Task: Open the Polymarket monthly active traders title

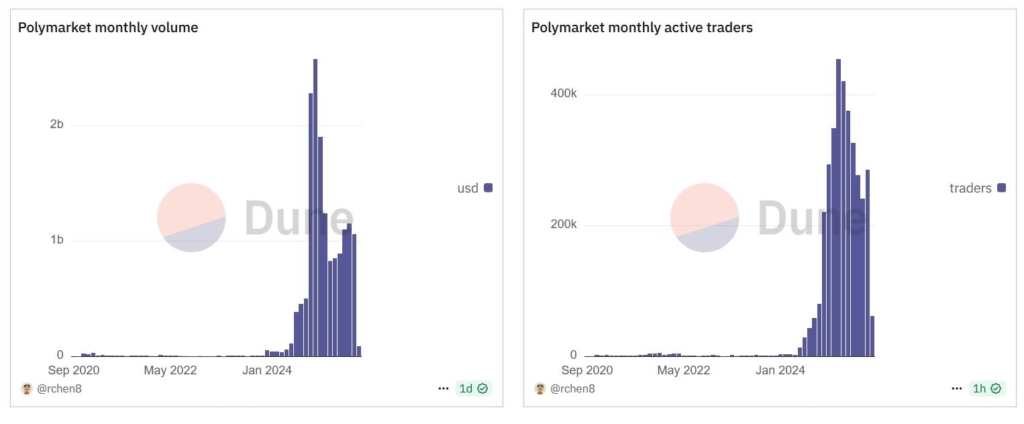Action: click(x=642, y=28)
